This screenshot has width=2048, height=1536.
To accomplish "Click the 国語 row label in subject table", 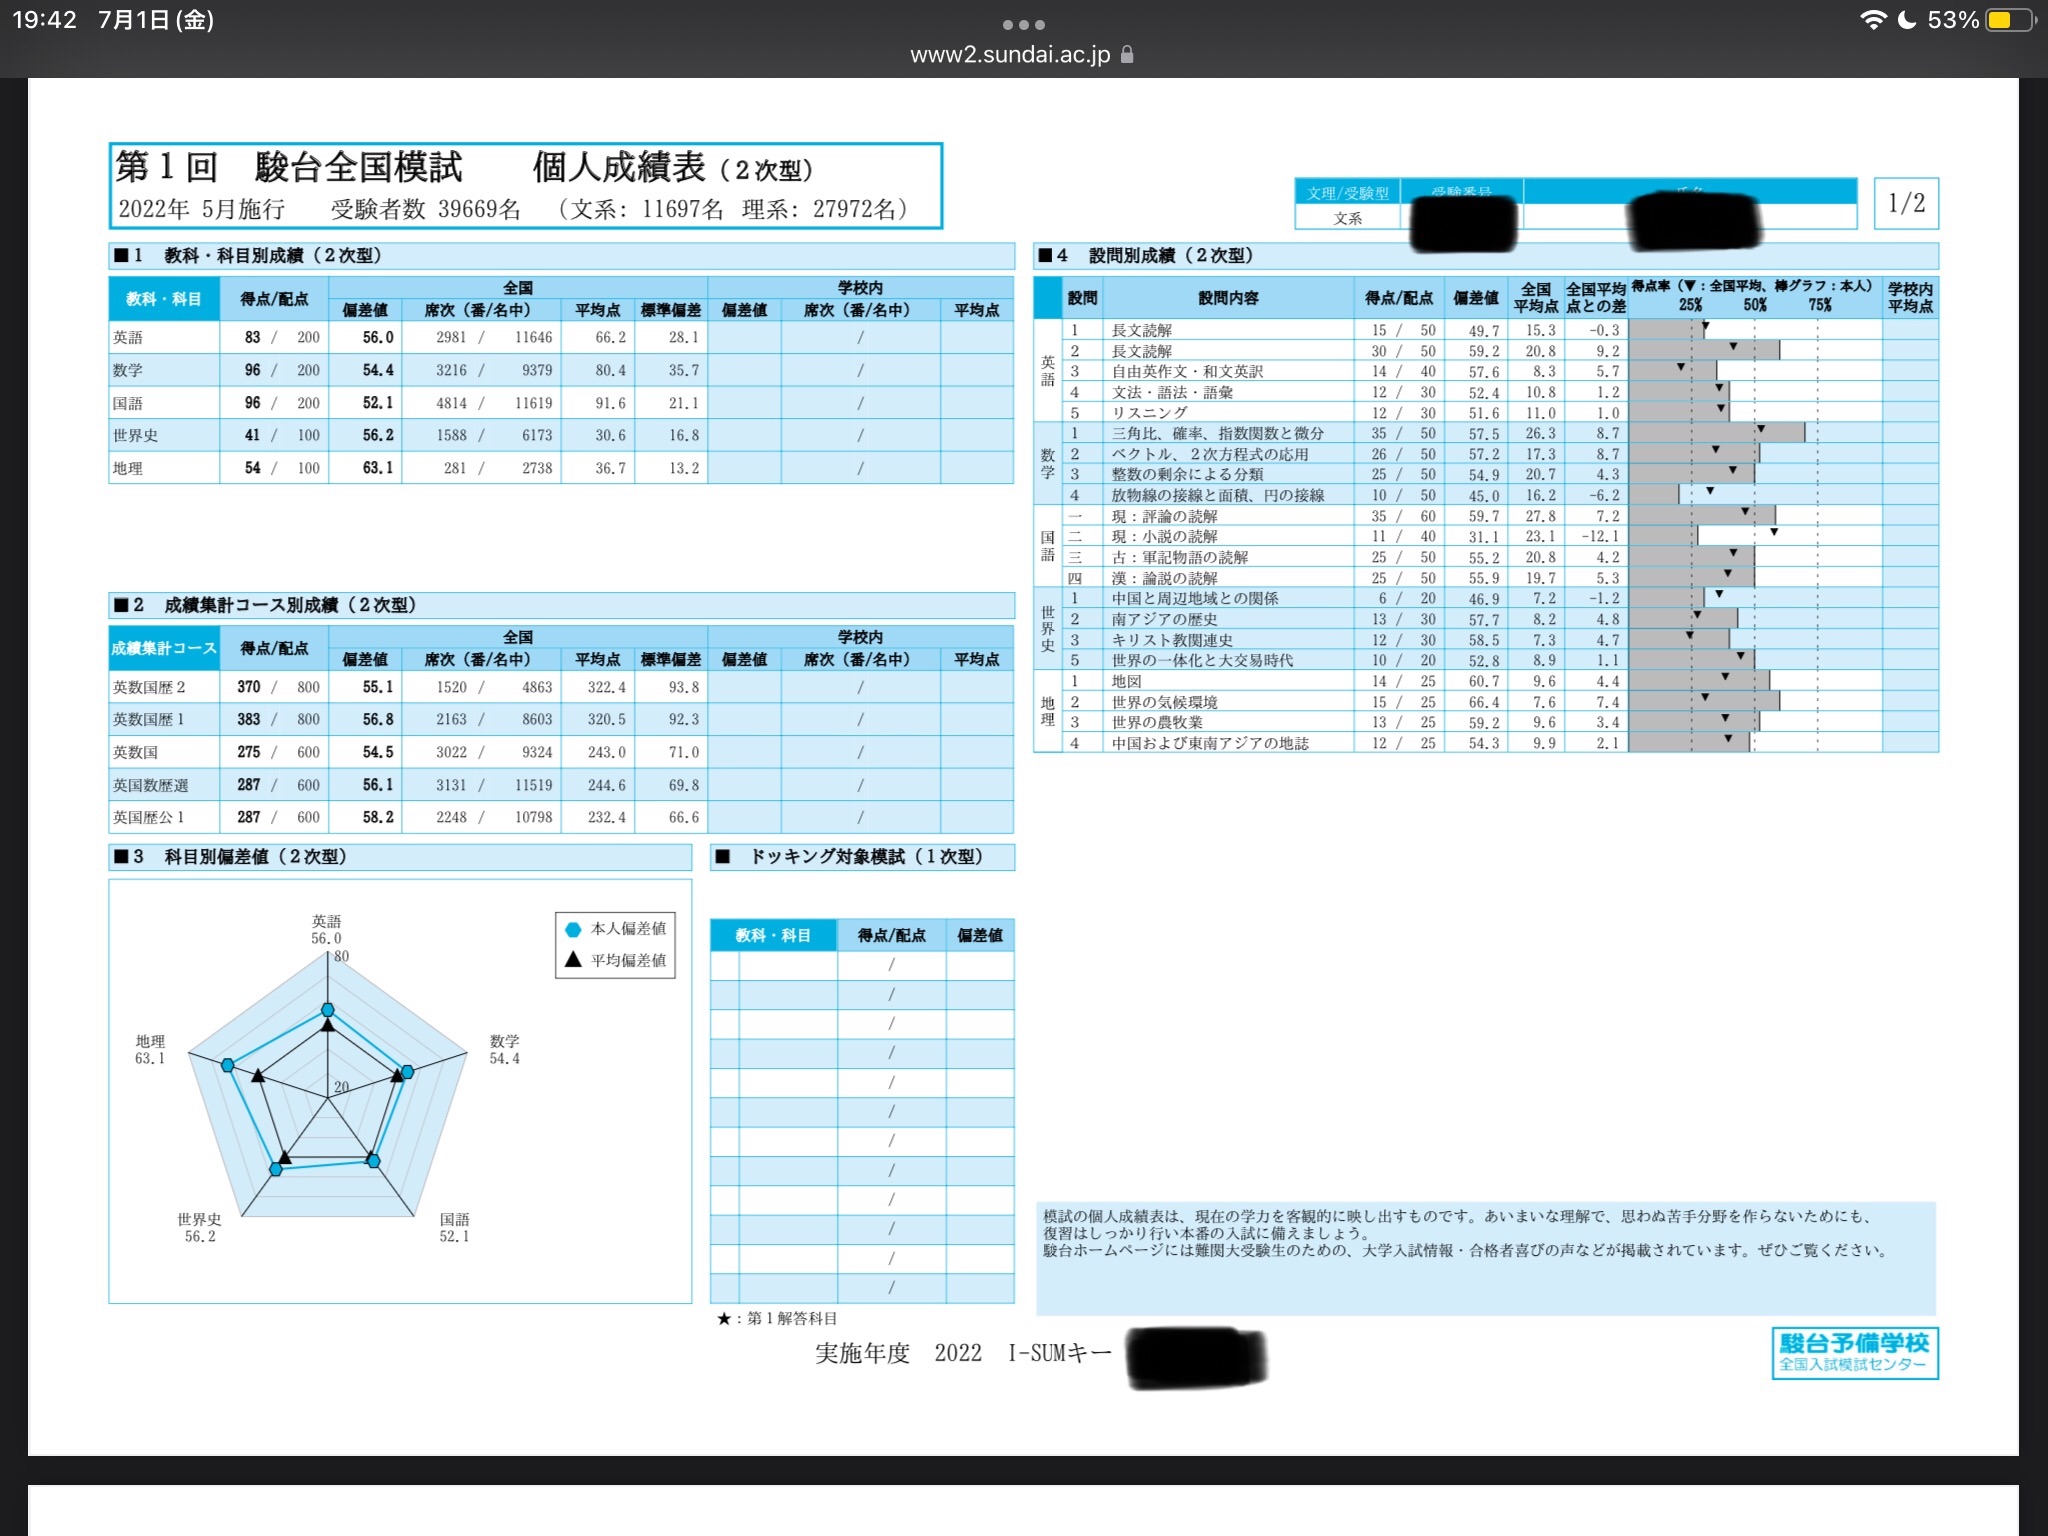I will click(x=128, y=403).
